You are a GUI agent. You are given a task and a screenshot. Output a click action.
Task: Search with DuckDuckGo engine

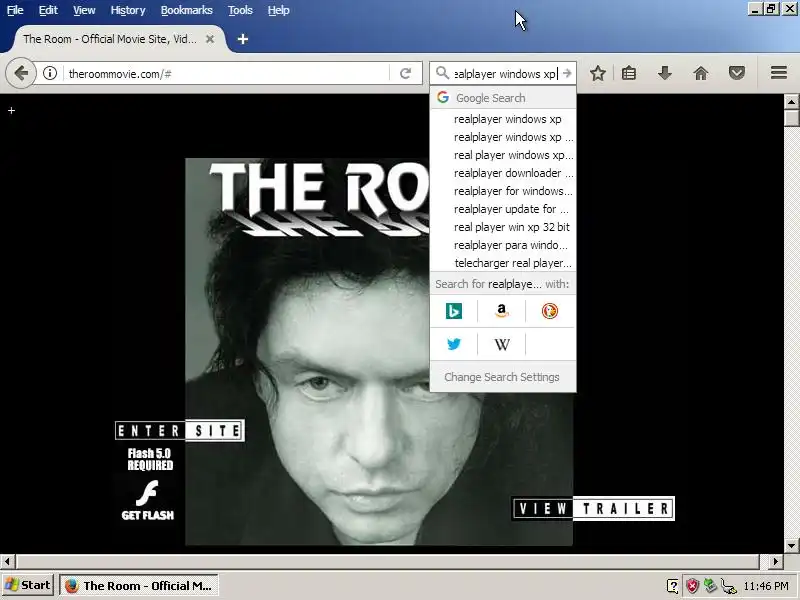coord(549,311)
